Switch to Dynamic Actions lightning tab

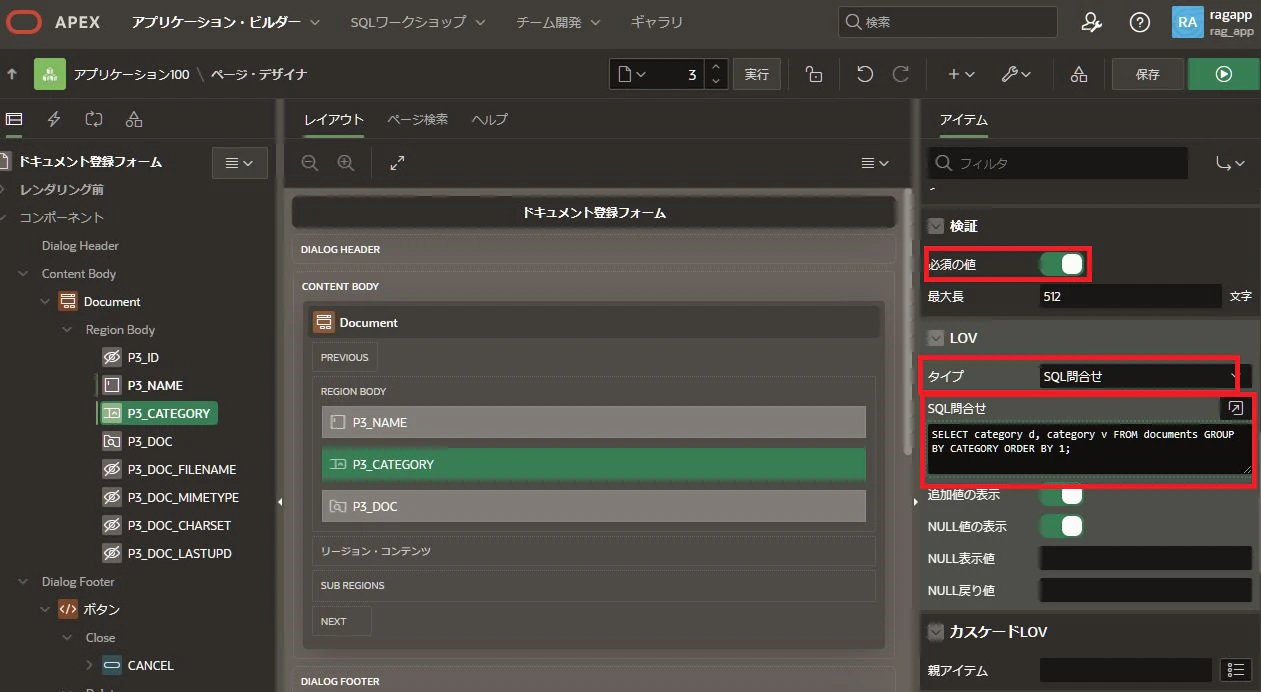pyautogui.click(x=54, y=119)
